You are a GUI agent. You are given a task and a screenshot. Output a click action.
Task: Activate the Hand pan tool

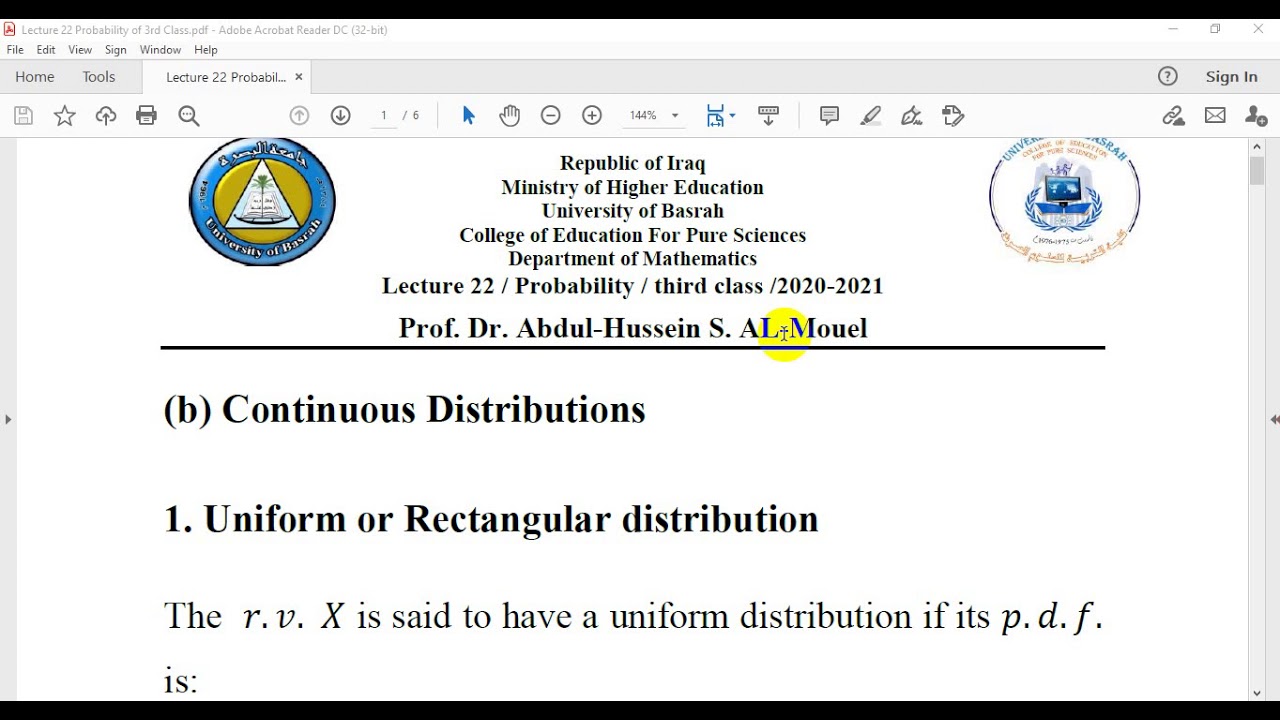tap(510, 116)
